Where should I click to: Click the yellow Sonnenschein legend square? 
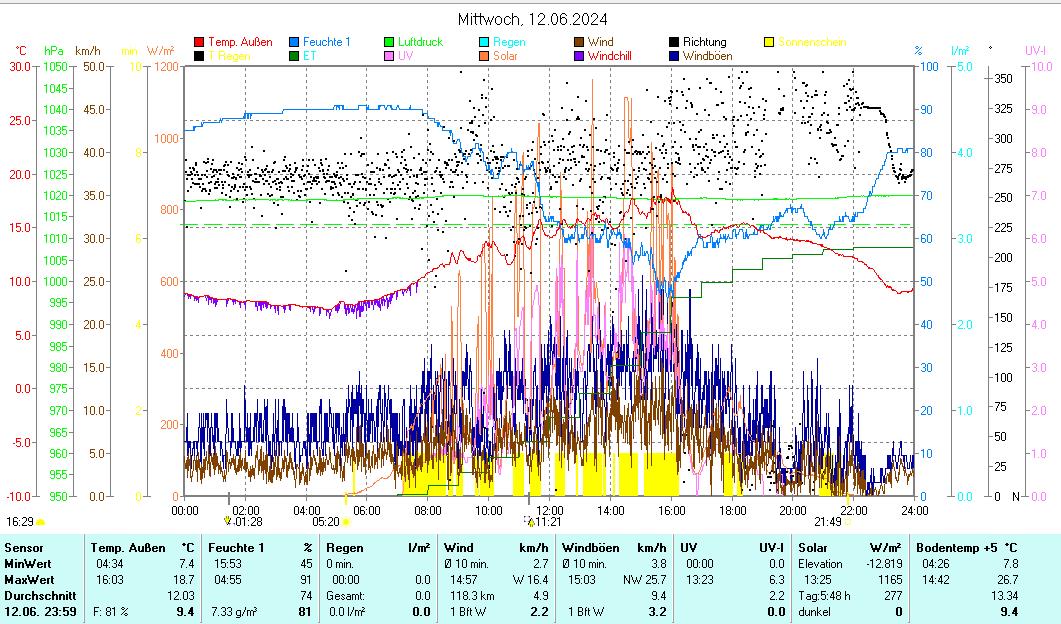point(769,43)
